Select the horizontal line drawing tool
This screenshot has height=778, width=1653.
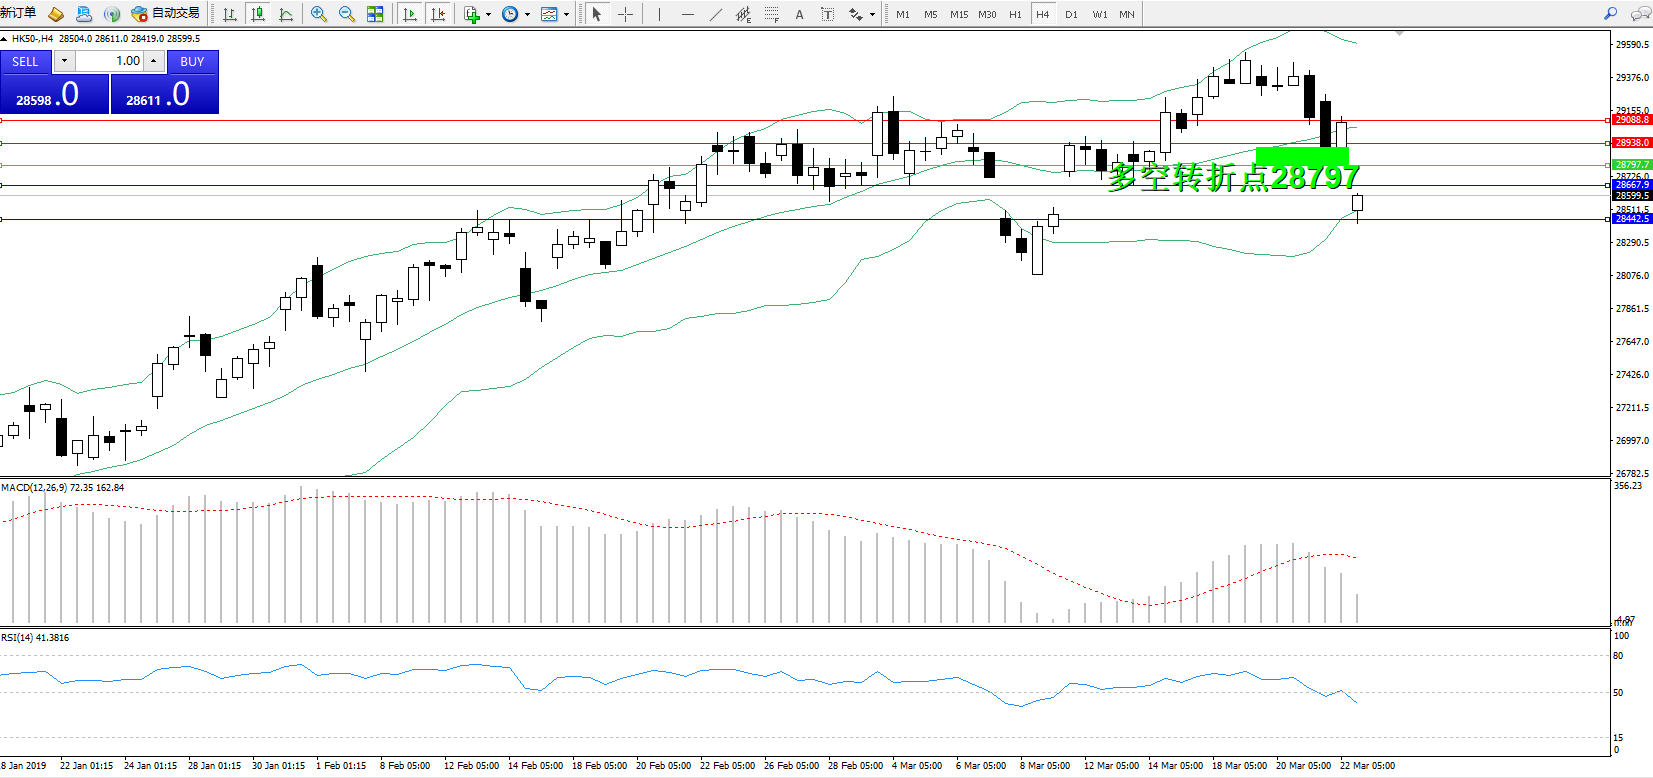pos(687,14)
